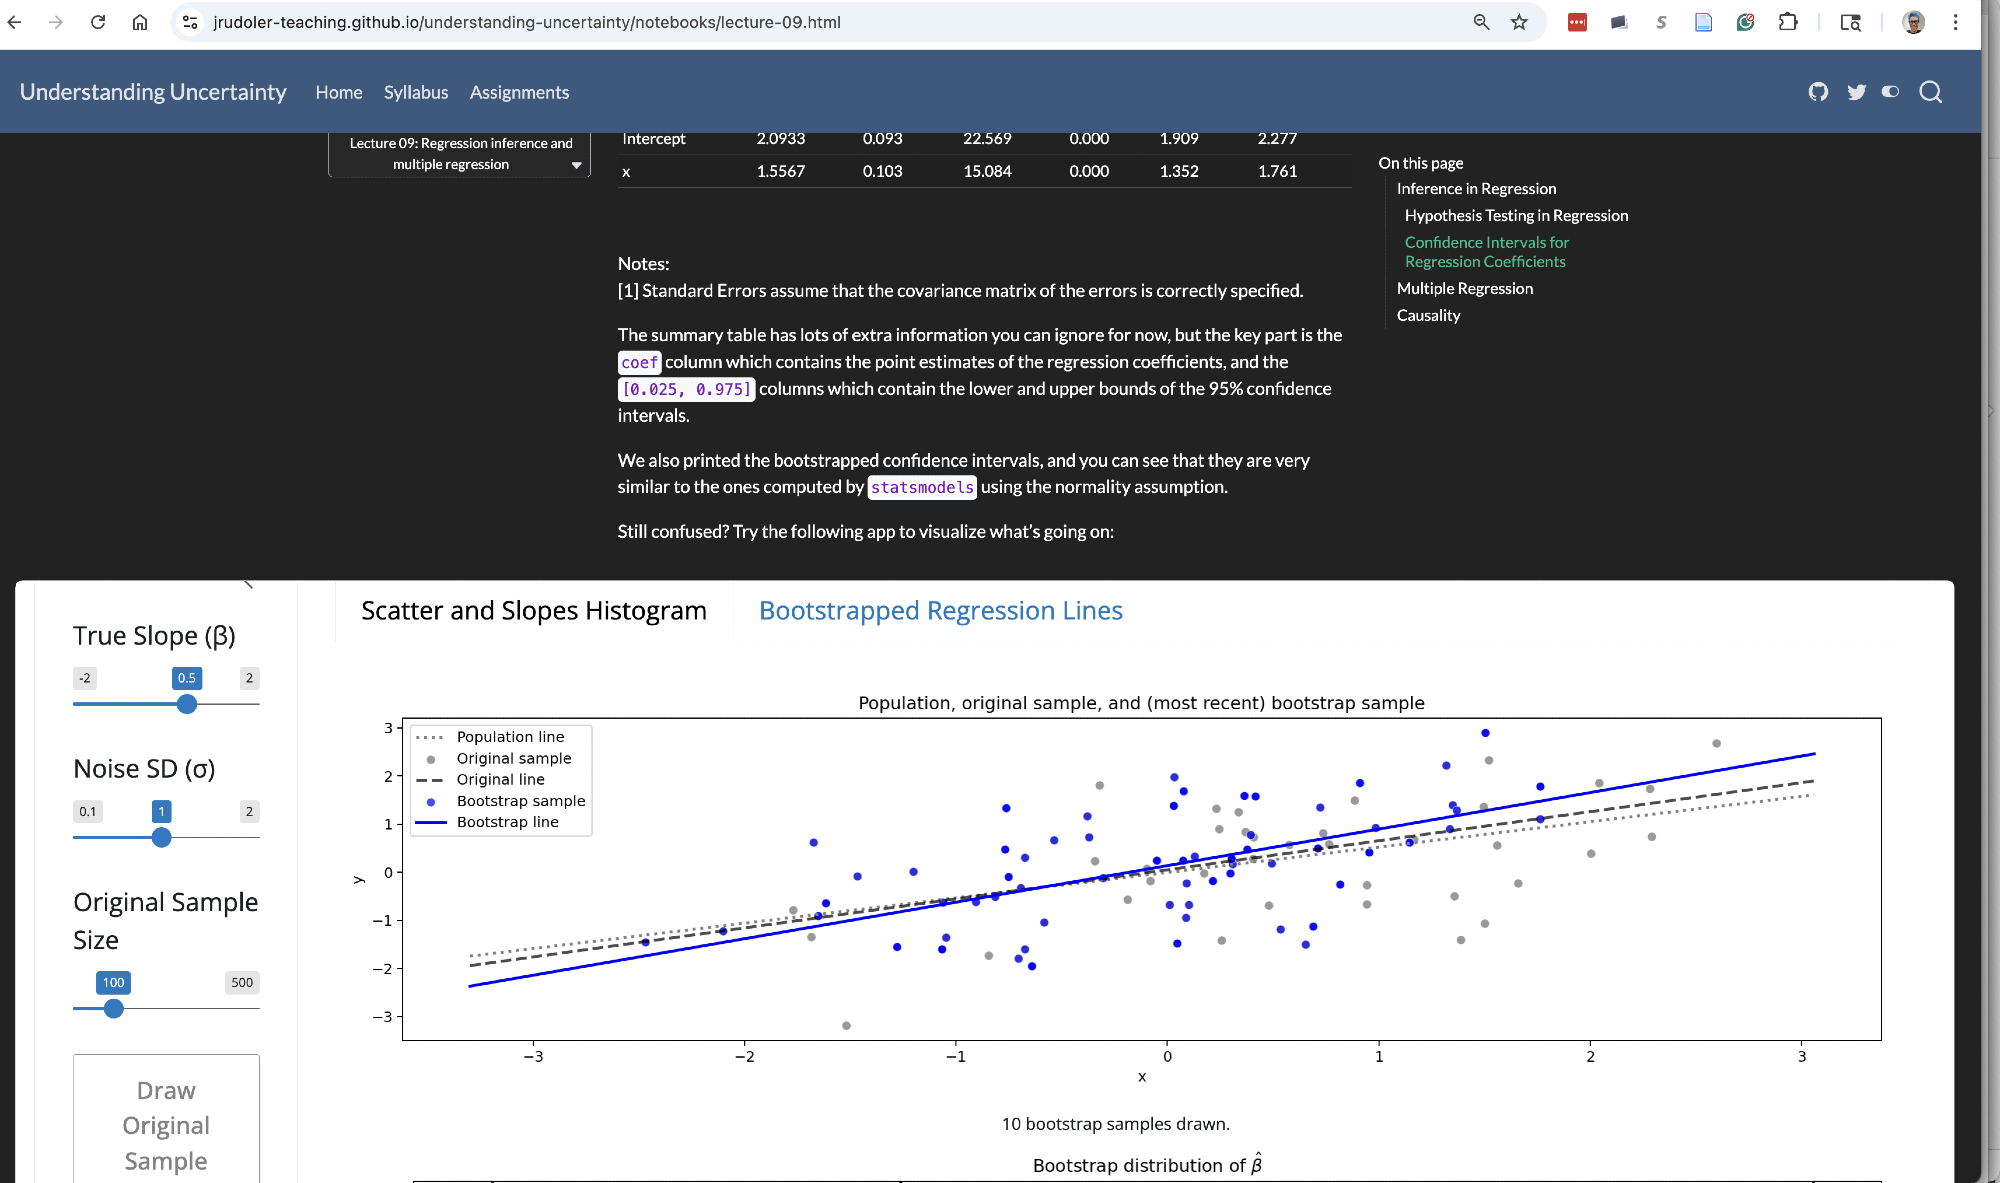Viewport: 2000px width, 1183px height.
Task: Expand the Lecture 09 sidebar dropdown
Action: 576,165
